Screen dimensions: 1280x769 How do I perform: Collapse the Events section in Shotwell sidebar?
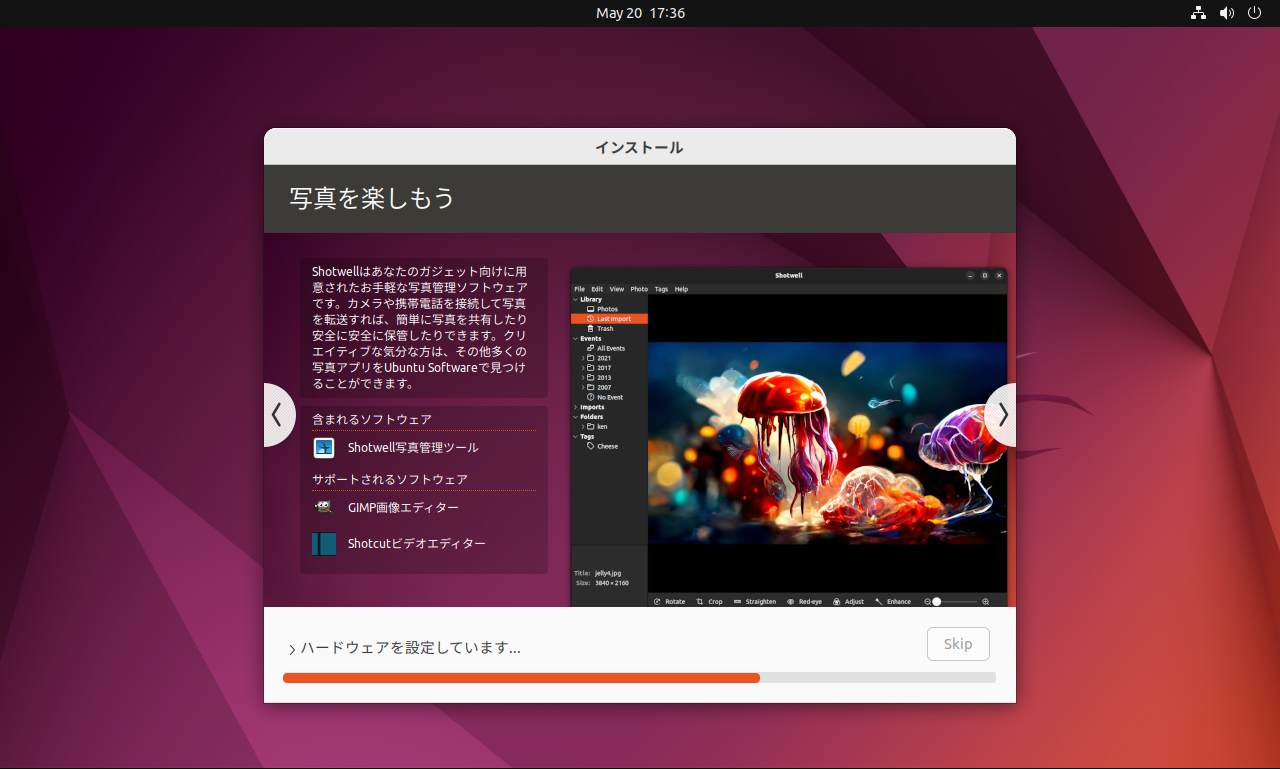tap(575, 338)
